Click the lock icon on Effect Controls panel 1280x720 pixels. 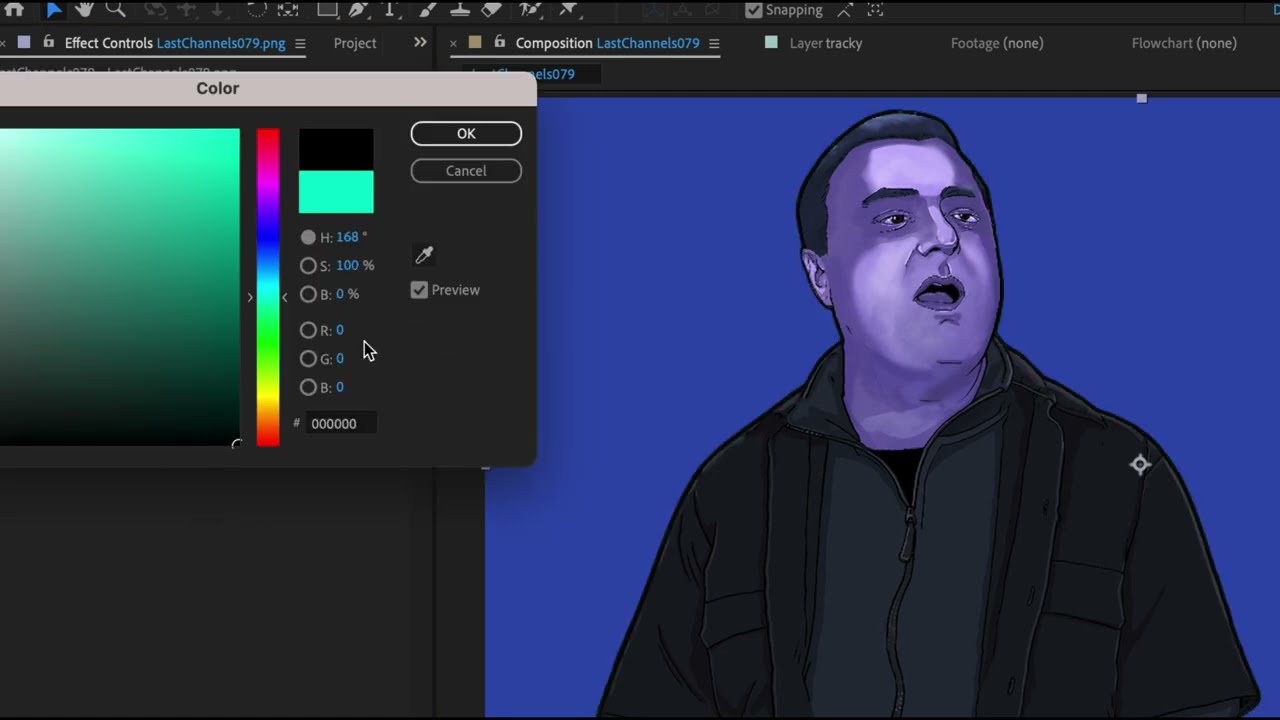tap(48, 43)
